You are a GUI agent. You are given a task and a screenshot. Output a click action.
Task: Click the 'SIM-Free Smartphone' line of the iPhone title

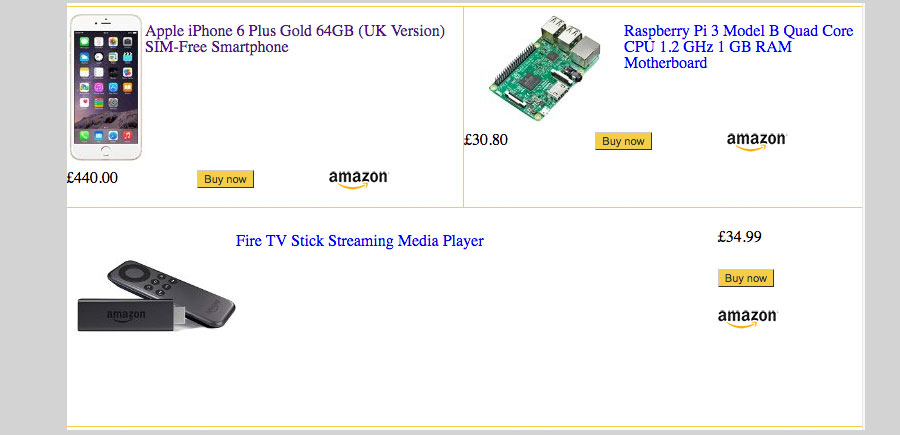click(x=216, y=47)
